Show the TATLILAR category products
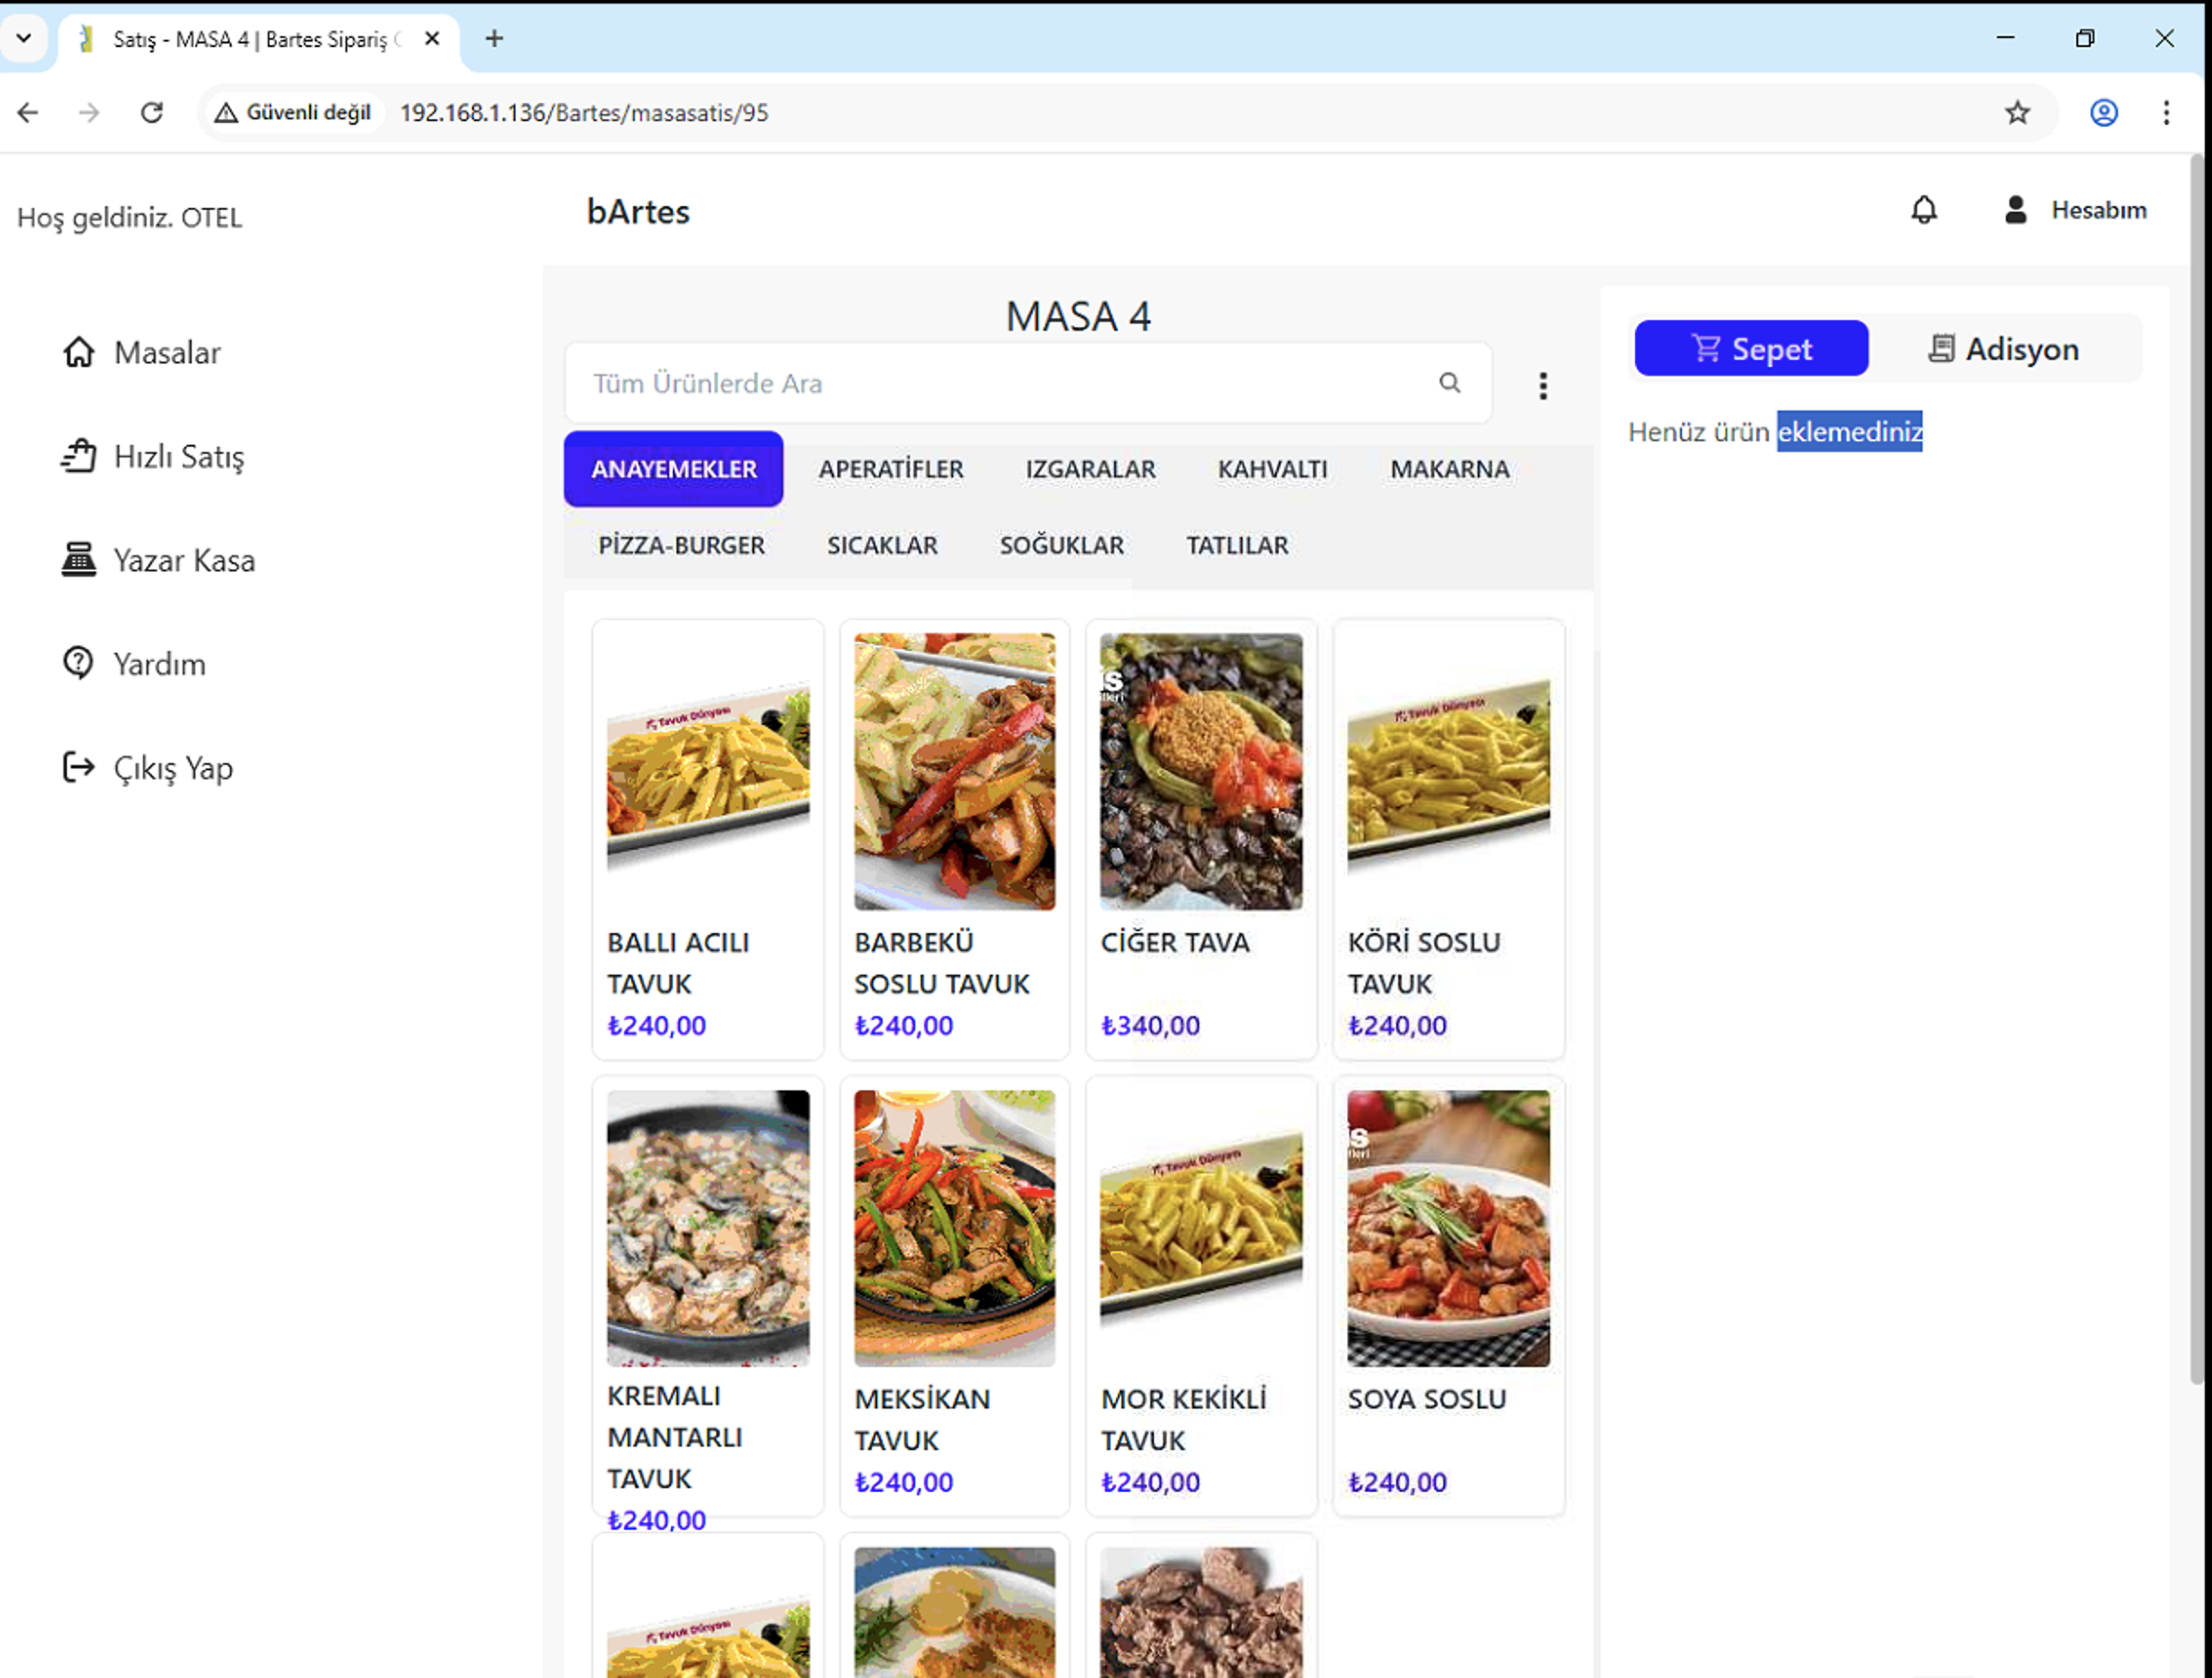 (x=1236, y=546)
